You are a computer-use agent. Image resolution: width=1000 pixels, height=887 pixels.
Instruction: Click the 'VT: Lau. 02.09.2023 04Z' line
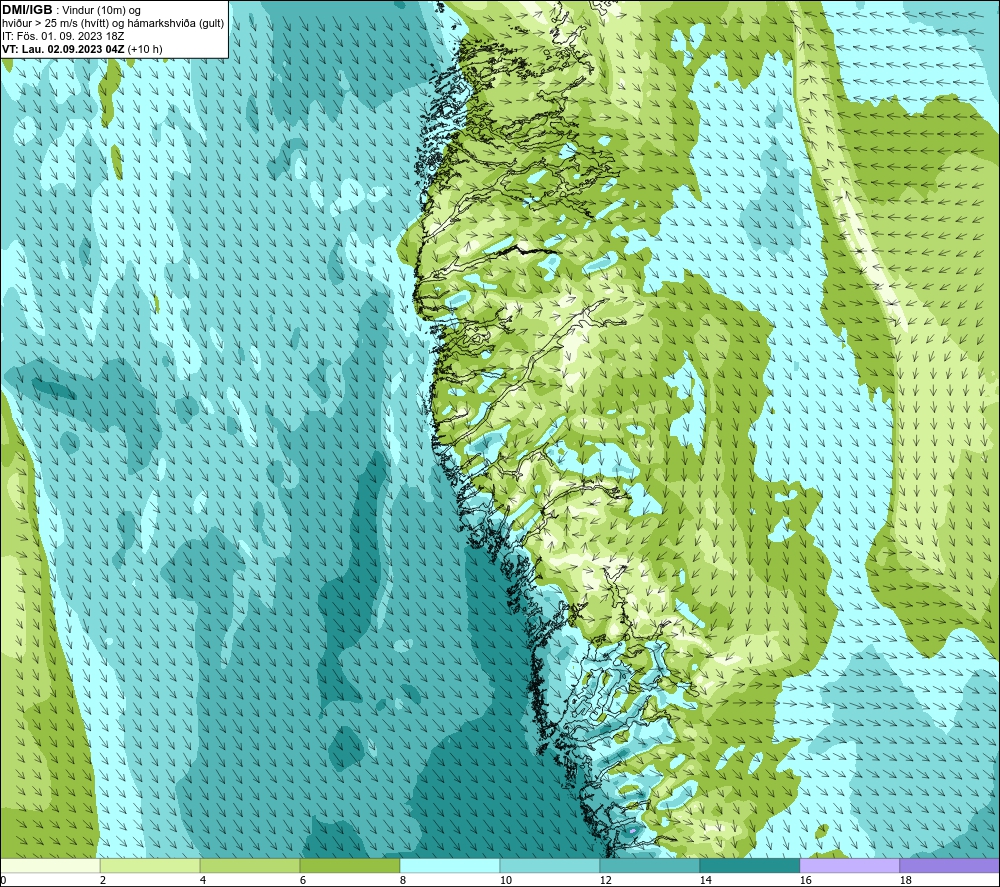[x=63, y=49]
